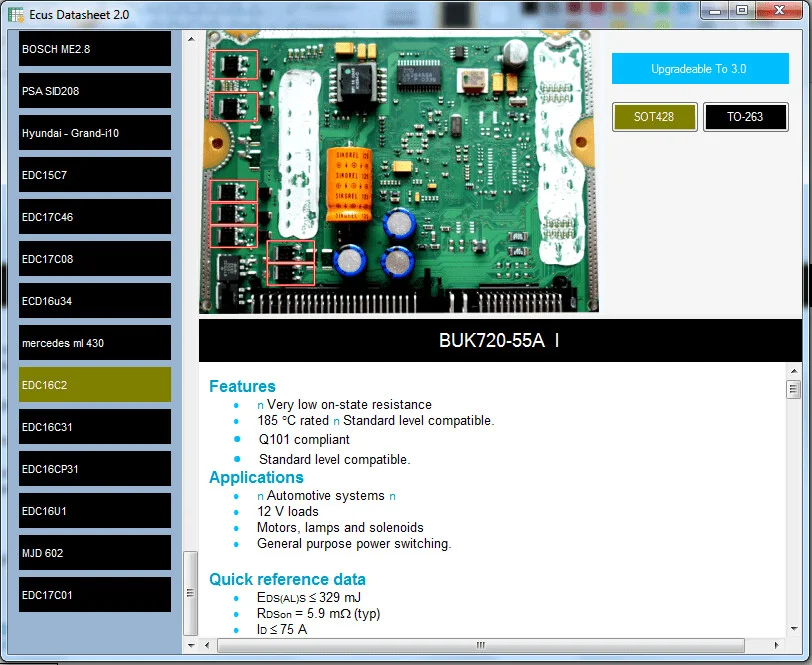Click the highlighted EDC16C2 entry
The width and height of the screenshot is (812, 665).
tap(95, 385)
